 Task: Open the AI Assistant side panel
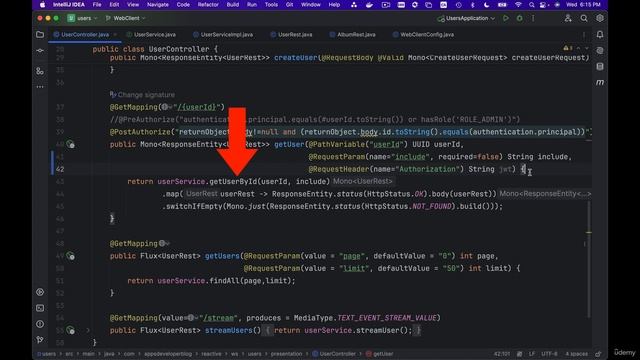(x=600, y=51)
